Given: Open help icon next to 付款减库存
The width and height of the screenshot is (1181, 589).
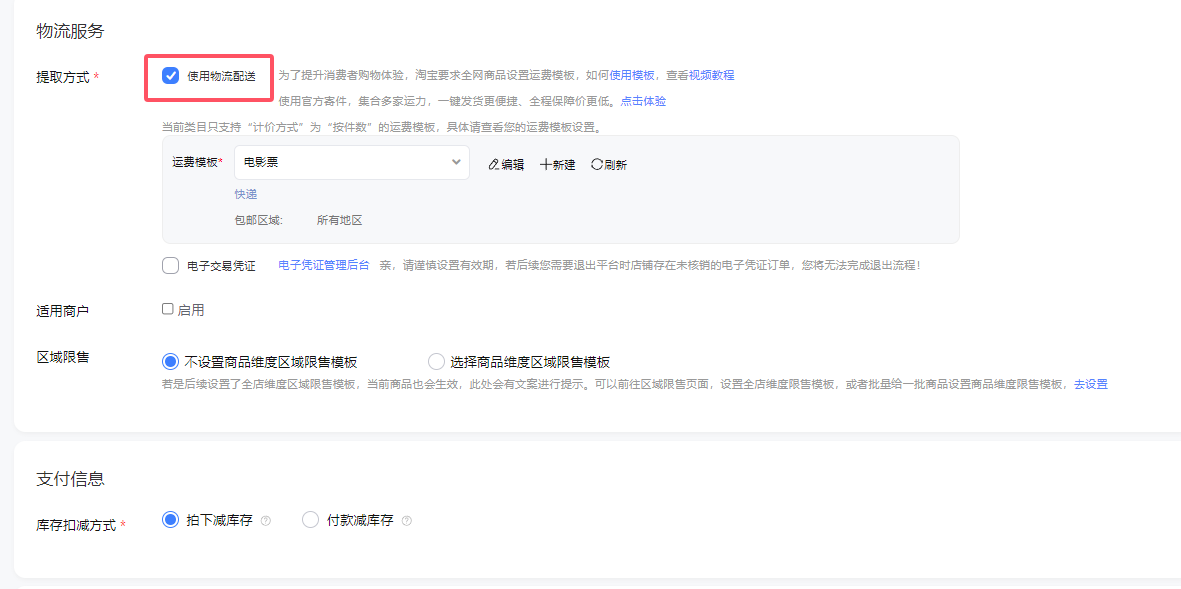Looking at the screenshot, I should point(407,520).
